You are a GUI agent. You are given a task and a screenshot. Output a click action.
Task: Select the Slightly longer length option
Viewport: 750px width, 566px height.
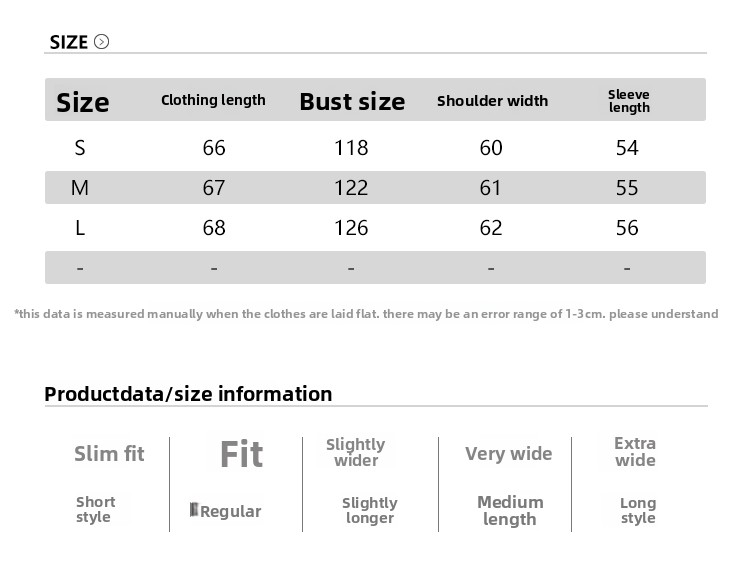(369, 510)
